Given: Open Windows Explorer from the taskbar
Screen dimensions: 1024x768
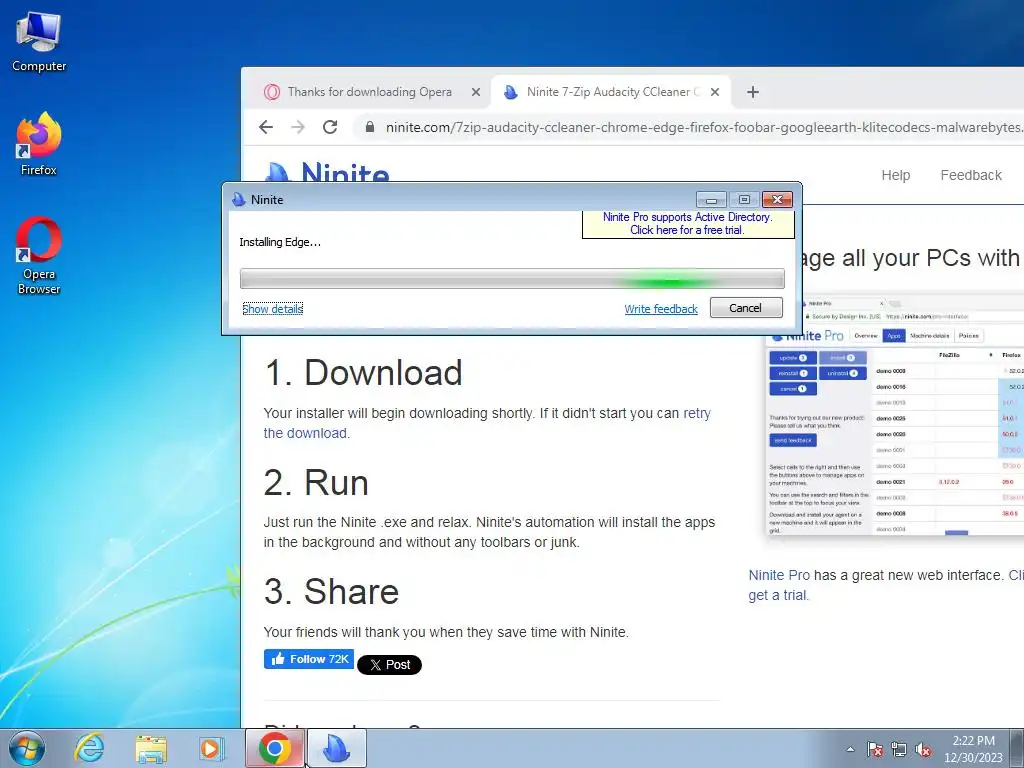Looking at the screenshot, I should point(151,748).
